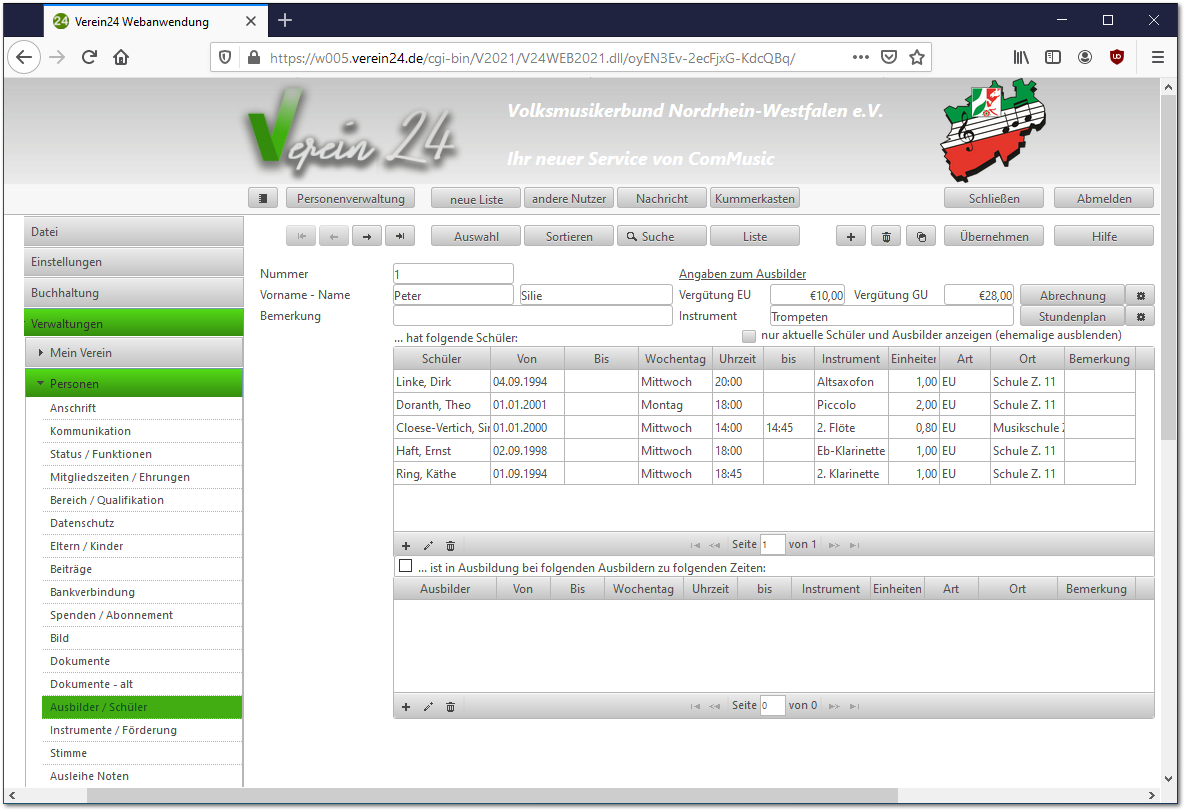Viewport: 1186px width, 812px height.
Task: Jump to the last record arrow button
Action: [400, 237]
